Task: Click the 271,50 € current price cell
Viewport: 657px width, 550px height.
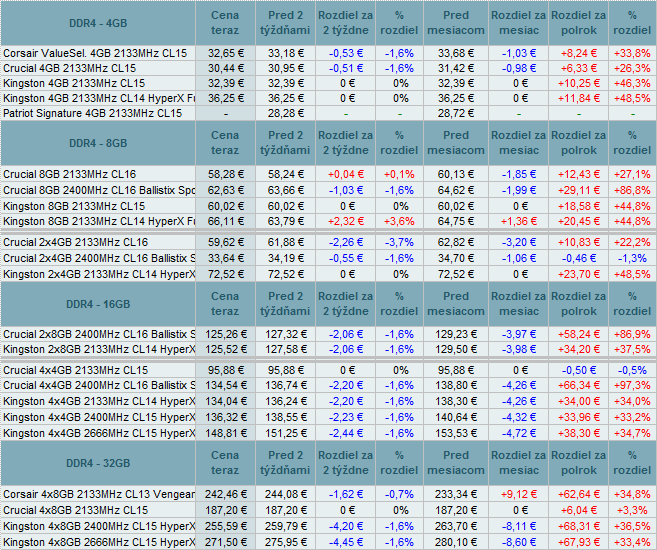Action: (225, 542)
